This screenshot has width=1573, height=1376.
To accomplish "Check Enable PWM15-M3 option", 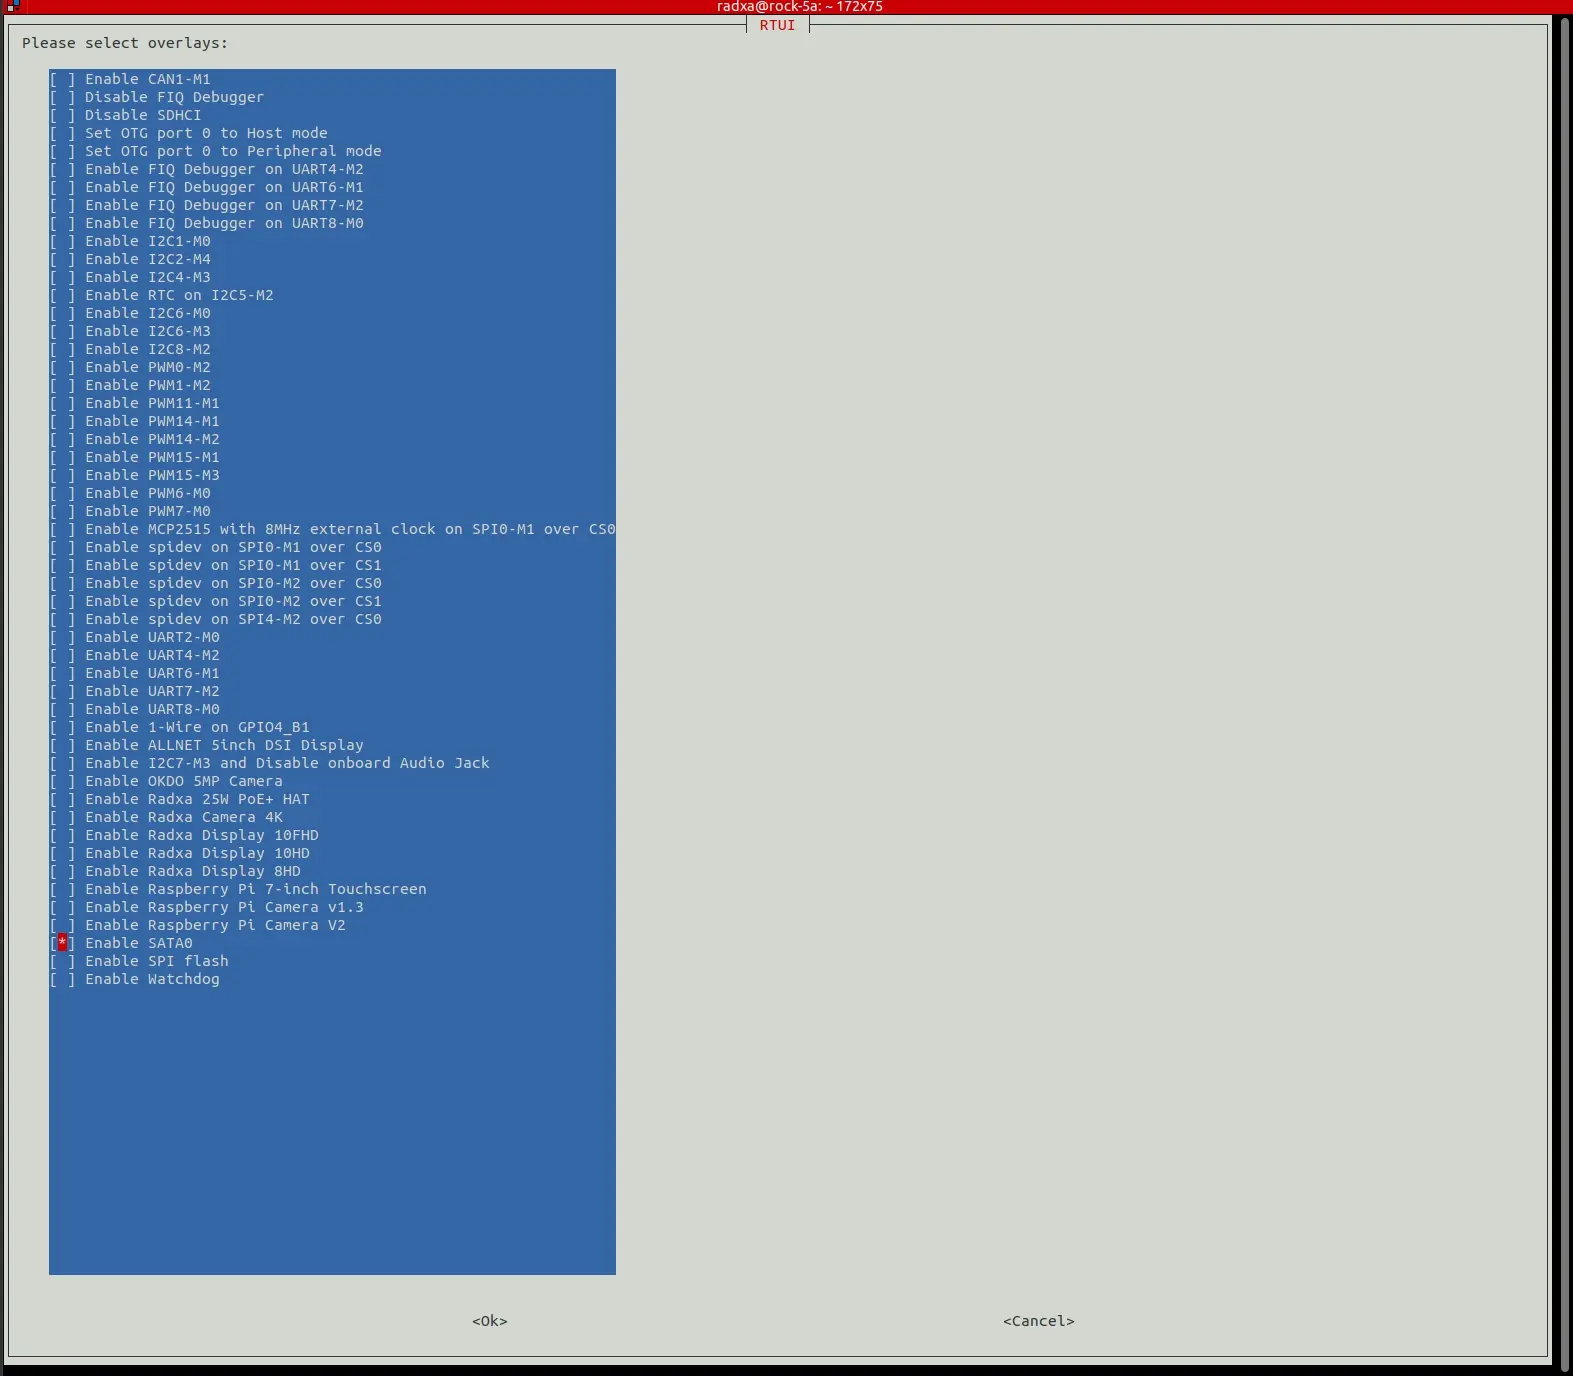I will click(x=62, y=475).
